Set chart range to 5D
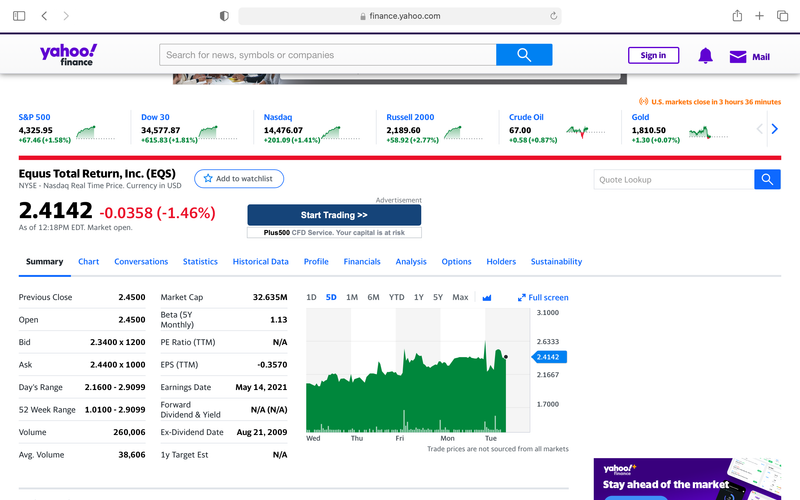This screenshot has width=800, height=500. [x=331, y=297]
